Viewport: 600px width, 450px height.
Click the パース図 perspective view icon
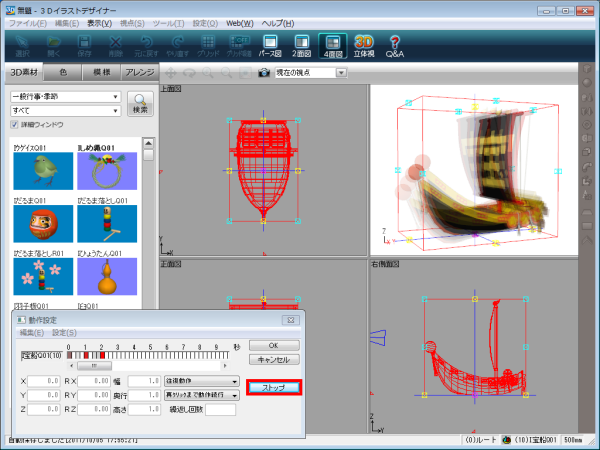(x=268, y=45)
